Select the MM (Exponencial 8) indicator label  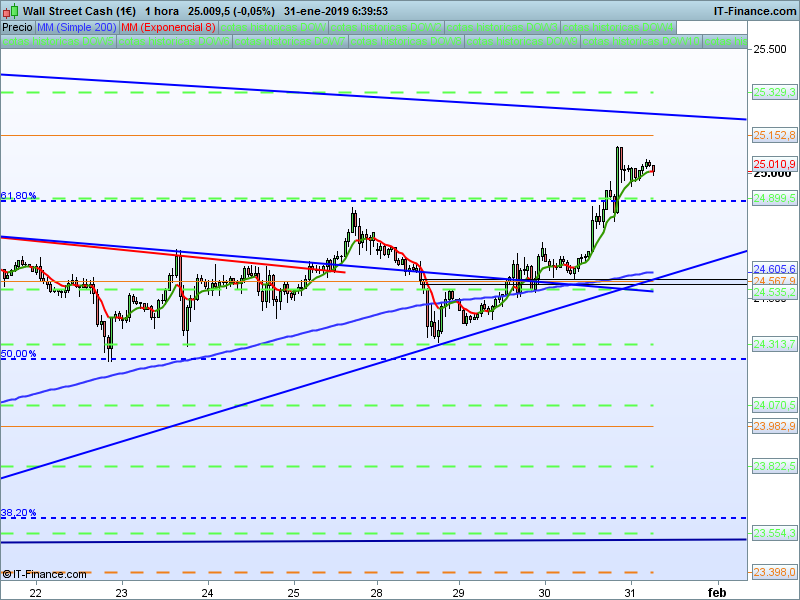click(168, 28)
